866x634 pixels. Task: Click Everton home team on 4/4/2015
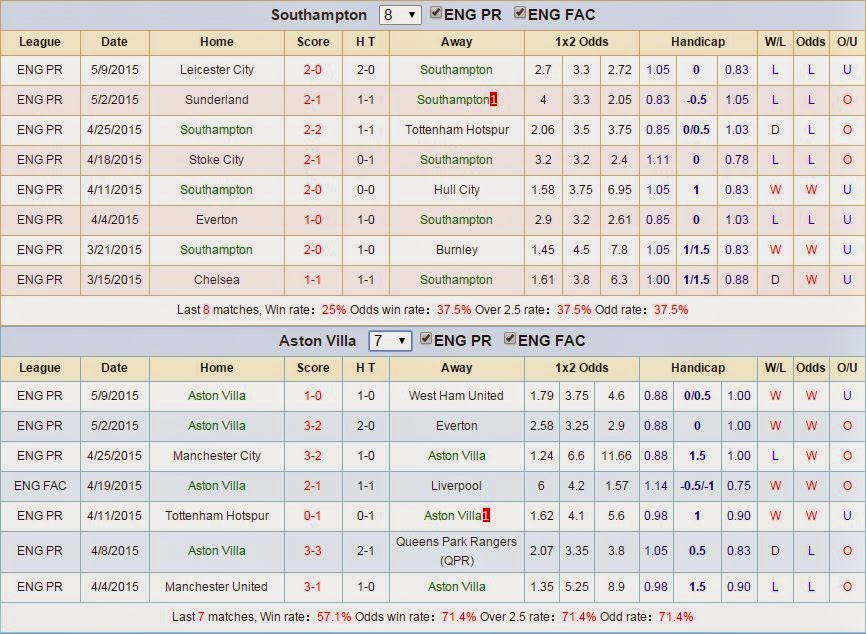(x=216, y=219)
